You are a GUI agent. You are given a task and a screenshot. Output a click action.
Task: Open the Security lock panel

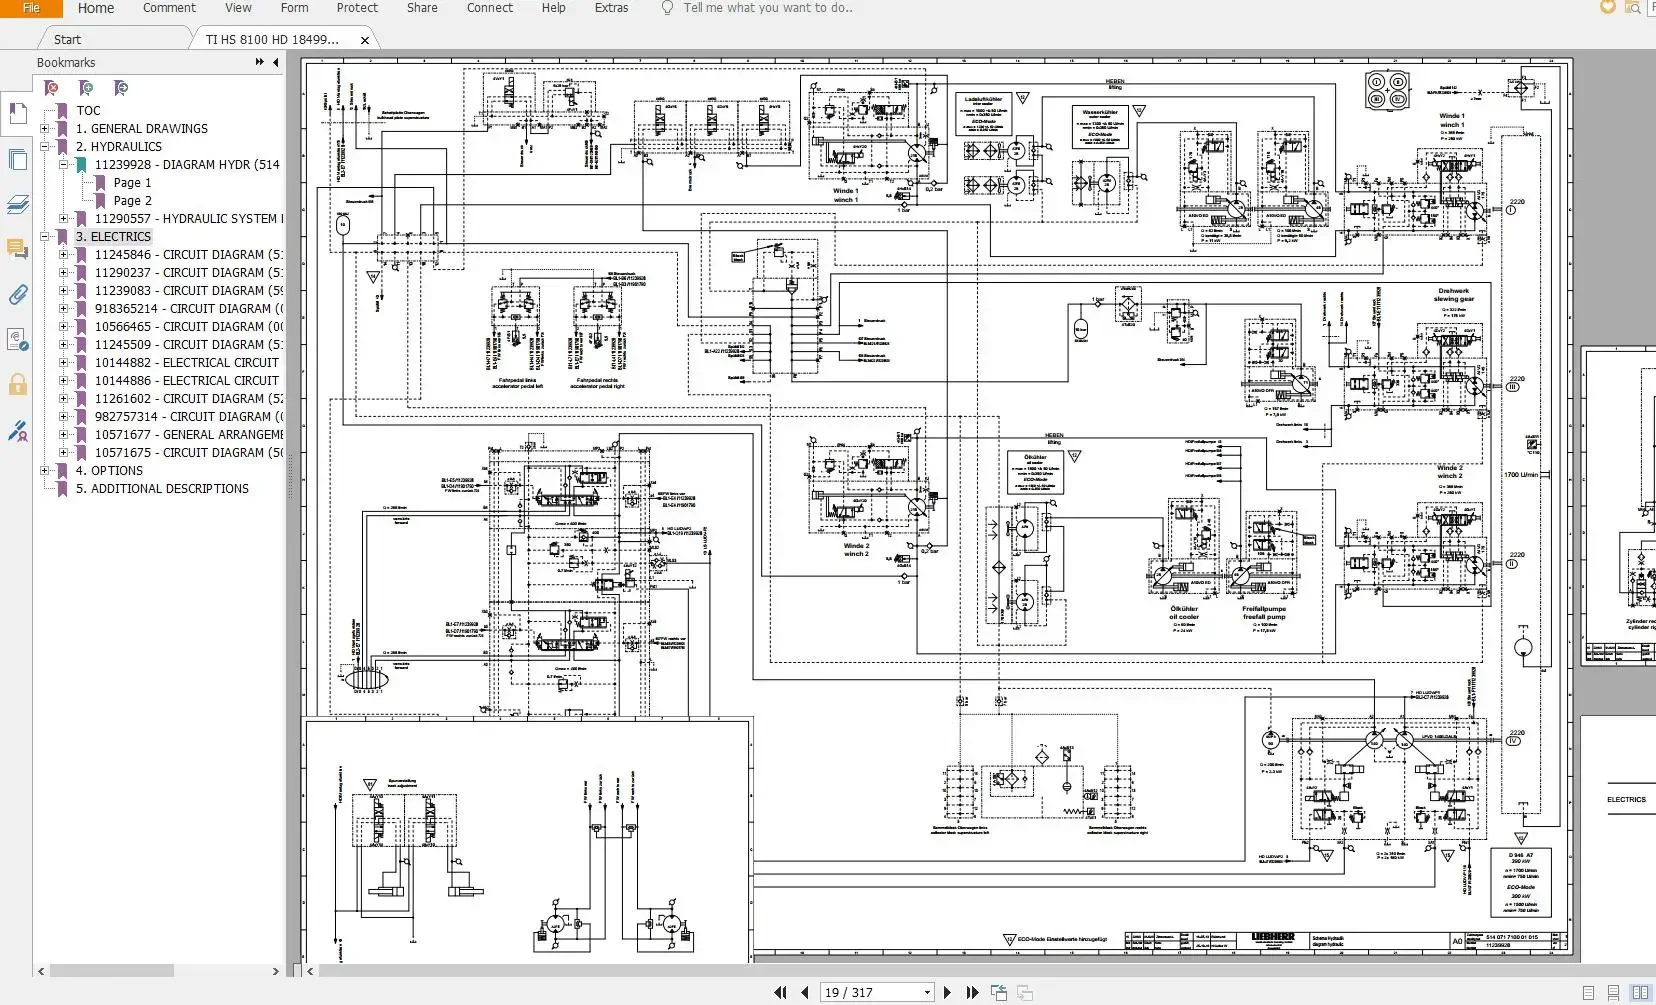click(x=18, y=385)
